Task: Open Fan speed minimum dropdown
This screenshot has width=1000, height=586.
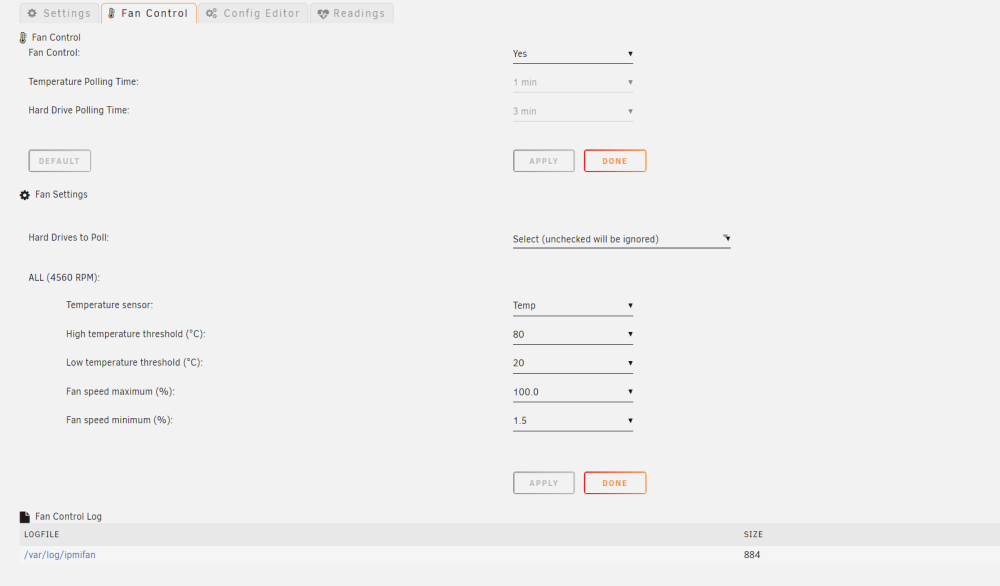Action: coord(573,420)
